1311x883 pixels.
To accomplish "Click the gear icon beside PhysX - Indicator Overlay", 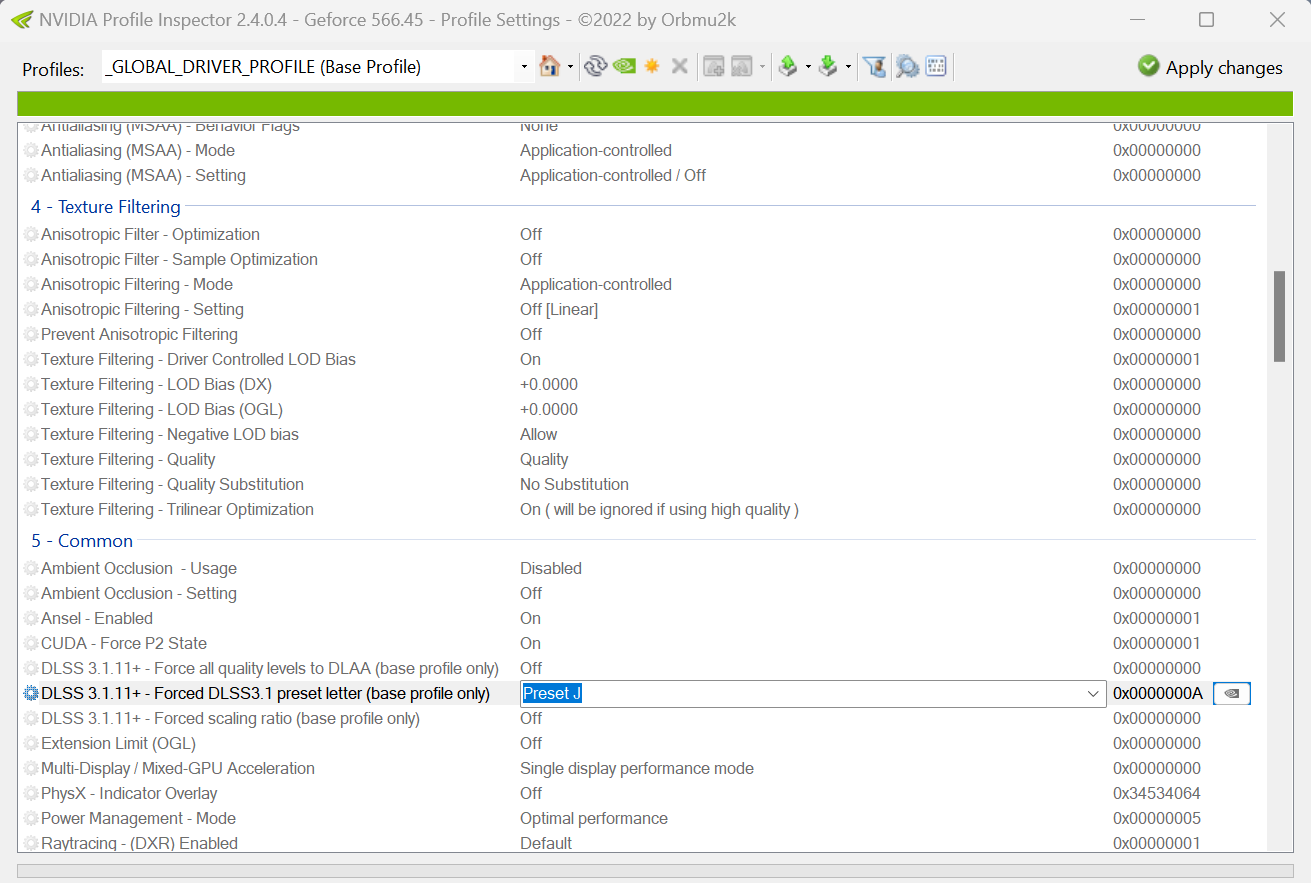I will [31, 794].
